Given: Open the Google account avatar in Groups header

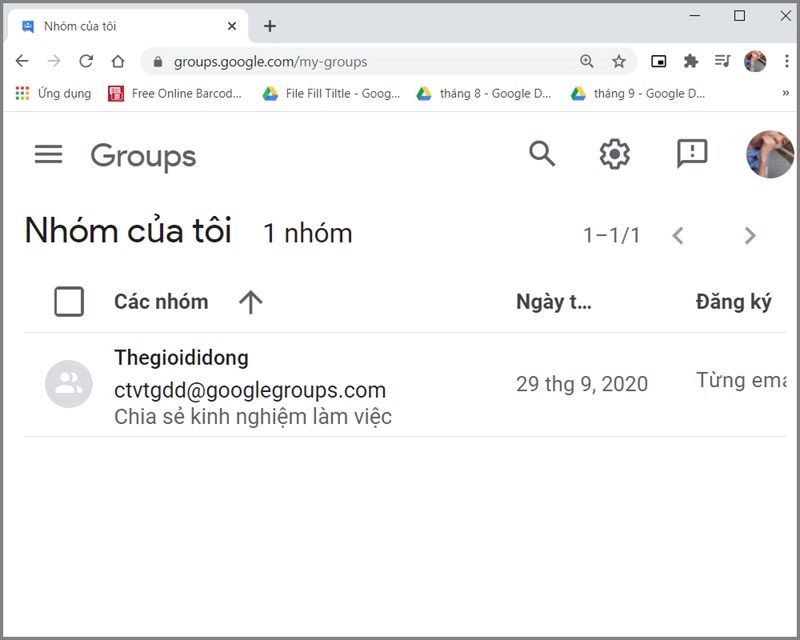Looking at the screenshot, I should (770, 154).
